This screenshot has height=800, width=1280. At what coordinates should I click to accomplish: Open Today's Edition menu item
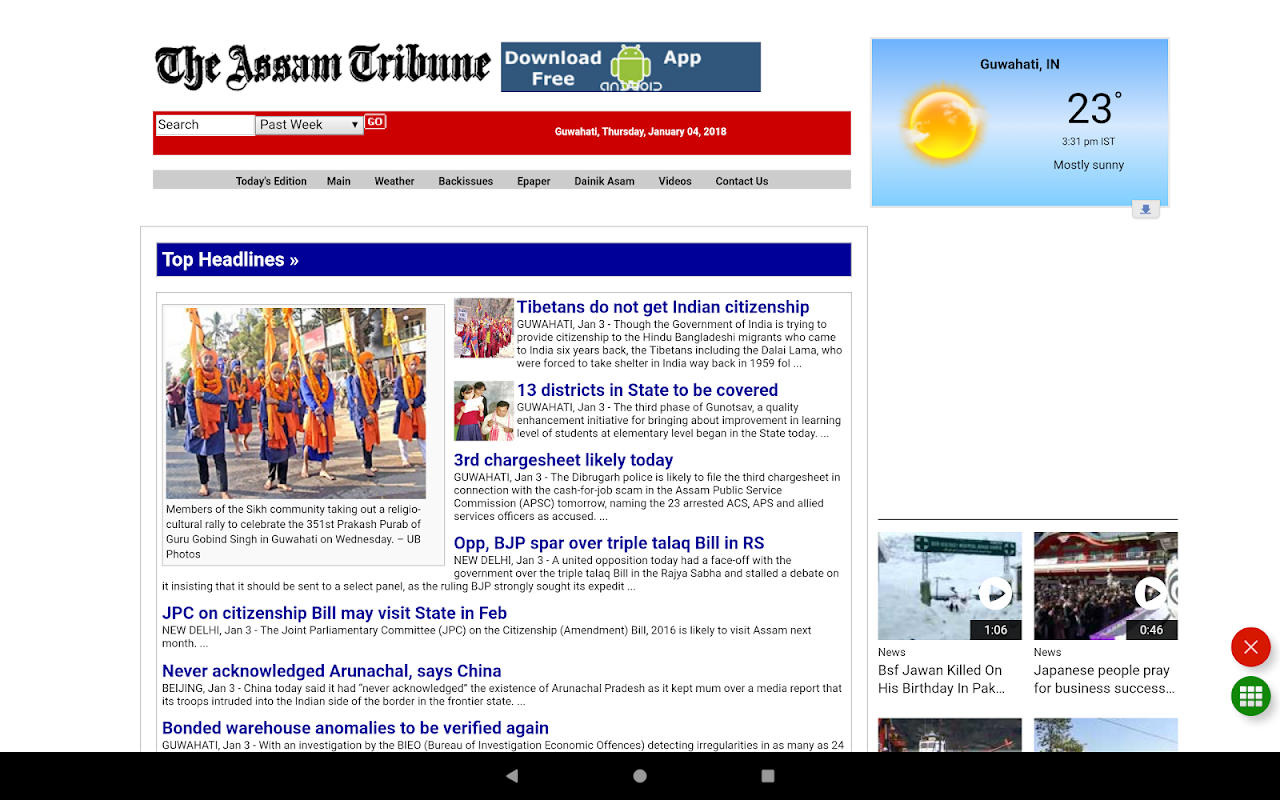coord(271,181)
